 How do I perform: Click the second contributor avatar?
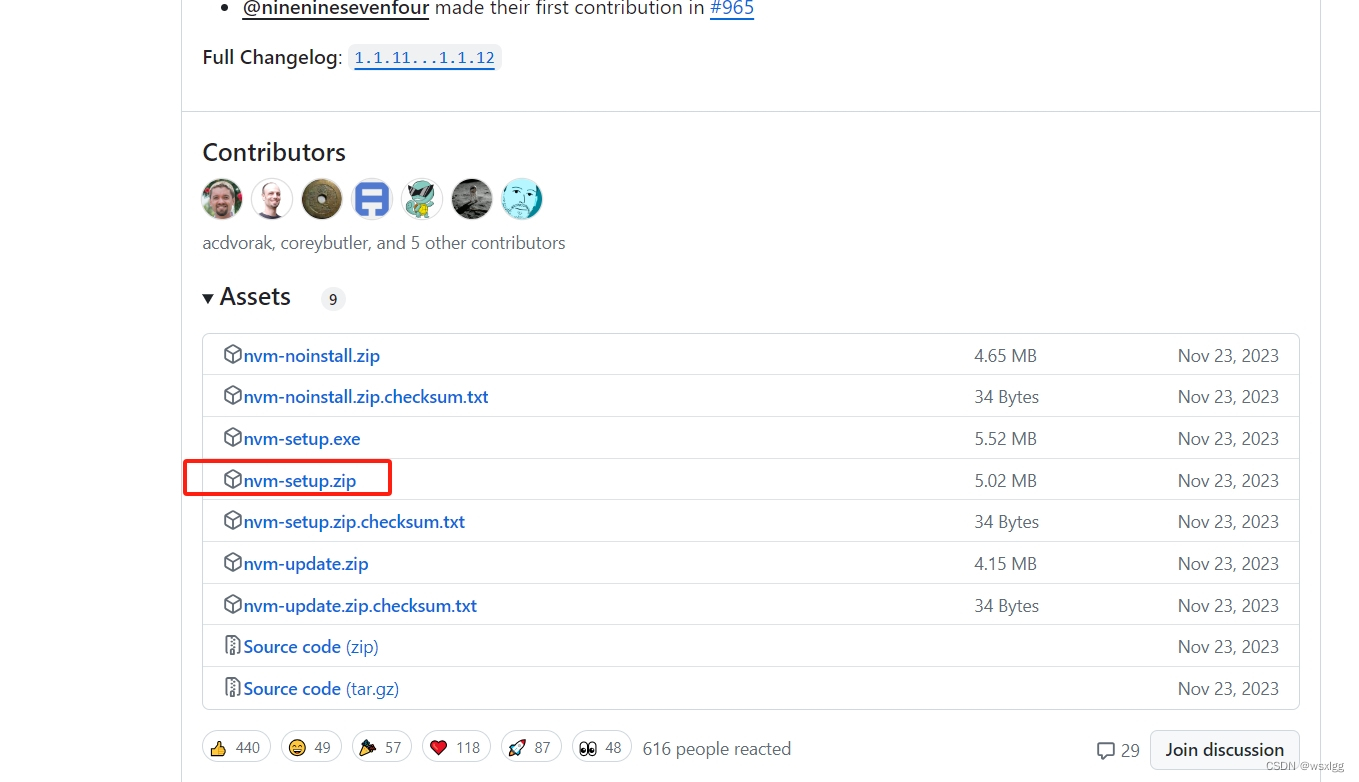pyautogui.click(x=272, y=199)
